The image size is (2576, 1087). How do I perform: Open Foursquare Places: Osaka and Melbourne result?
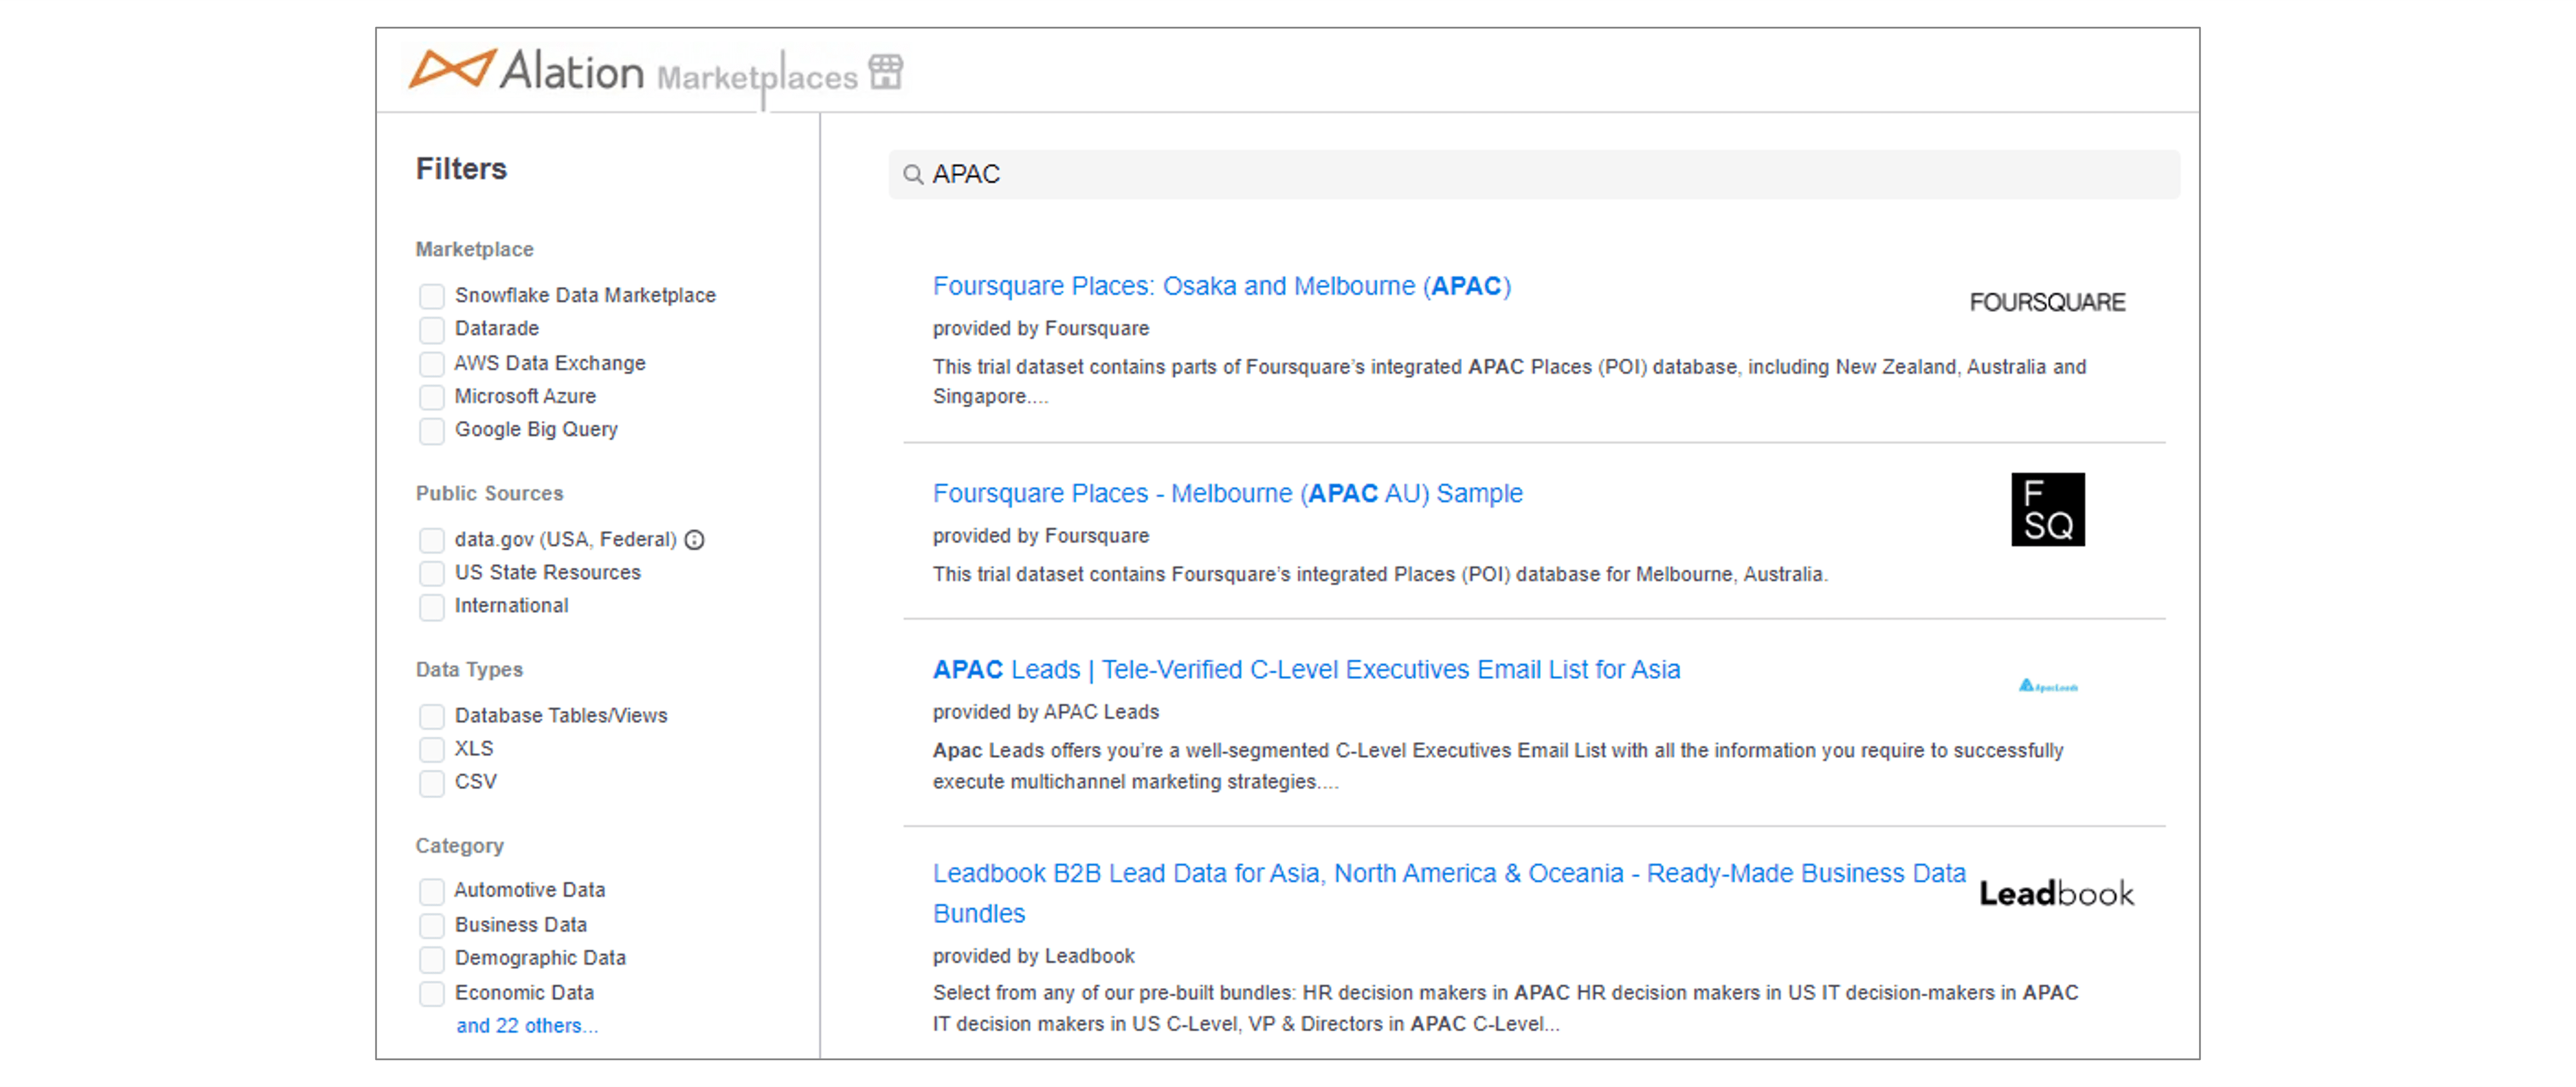click(x=1221, y=286)
